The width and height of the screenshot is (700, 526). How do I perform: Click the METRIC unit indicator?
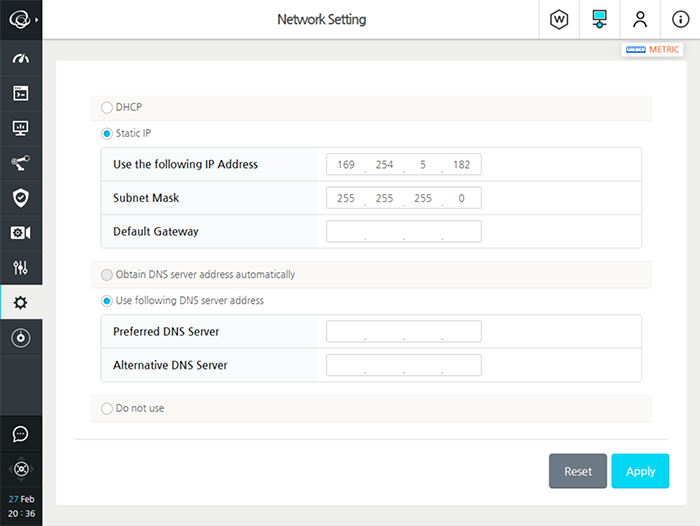click(x=652, y=49)
